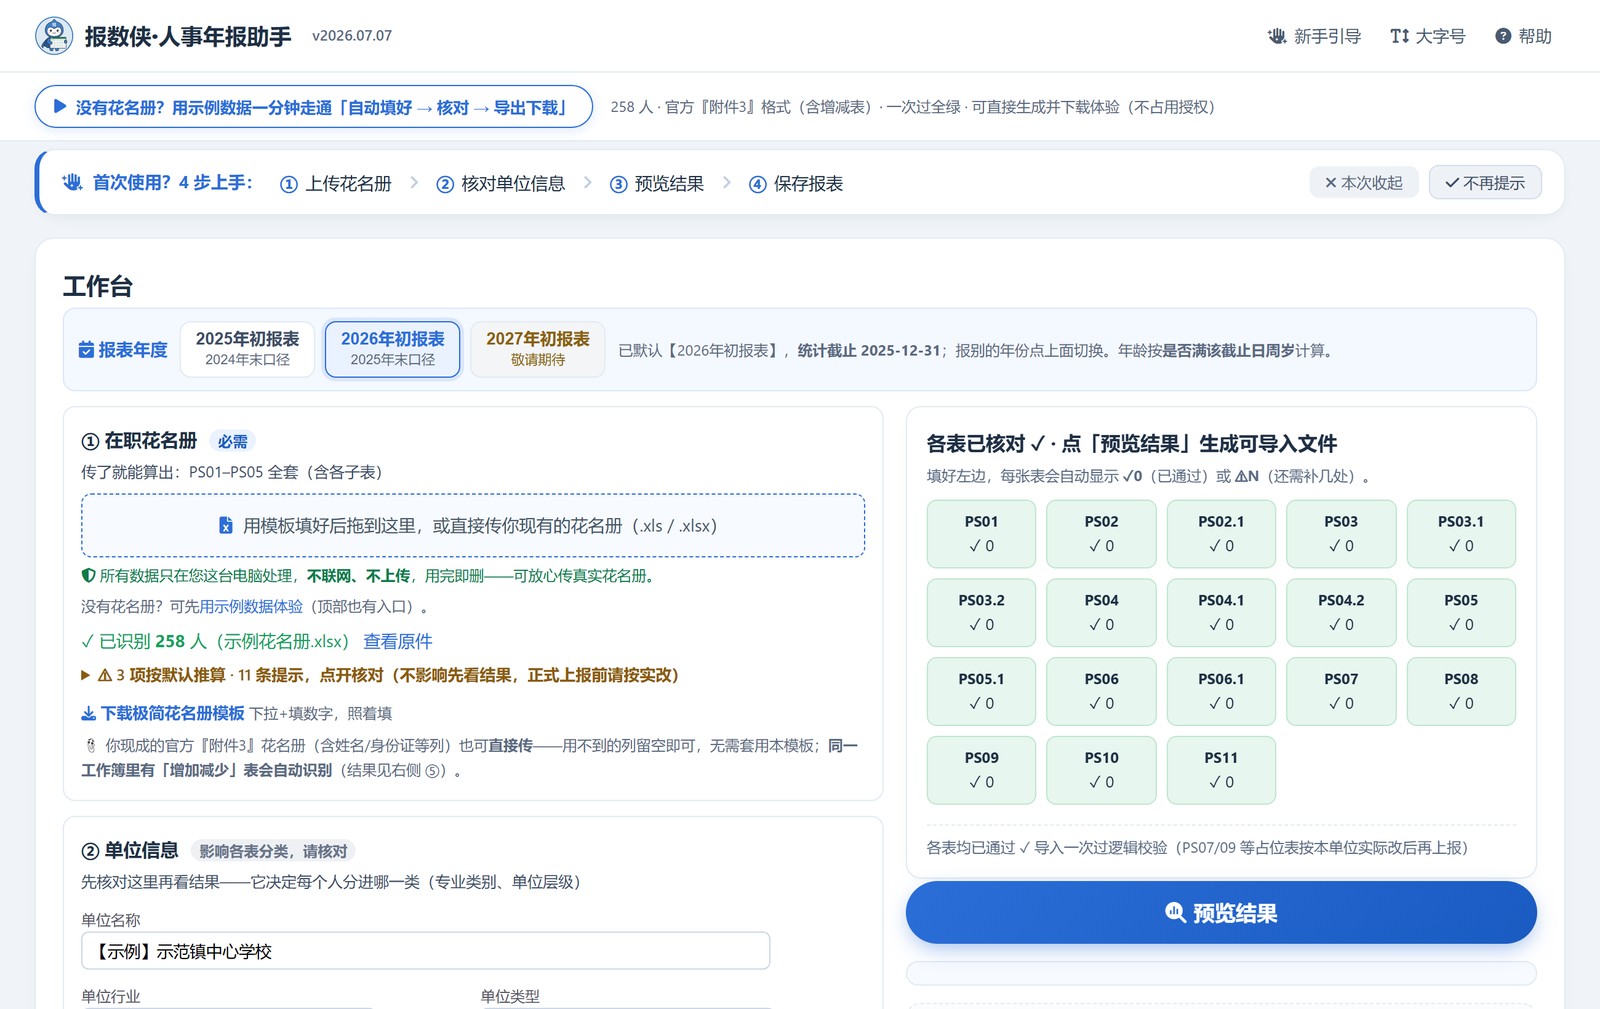Click the download icon beside 下载极简花名册模板
This screenshot has width=1600, height=1009.
pos(88,714)
